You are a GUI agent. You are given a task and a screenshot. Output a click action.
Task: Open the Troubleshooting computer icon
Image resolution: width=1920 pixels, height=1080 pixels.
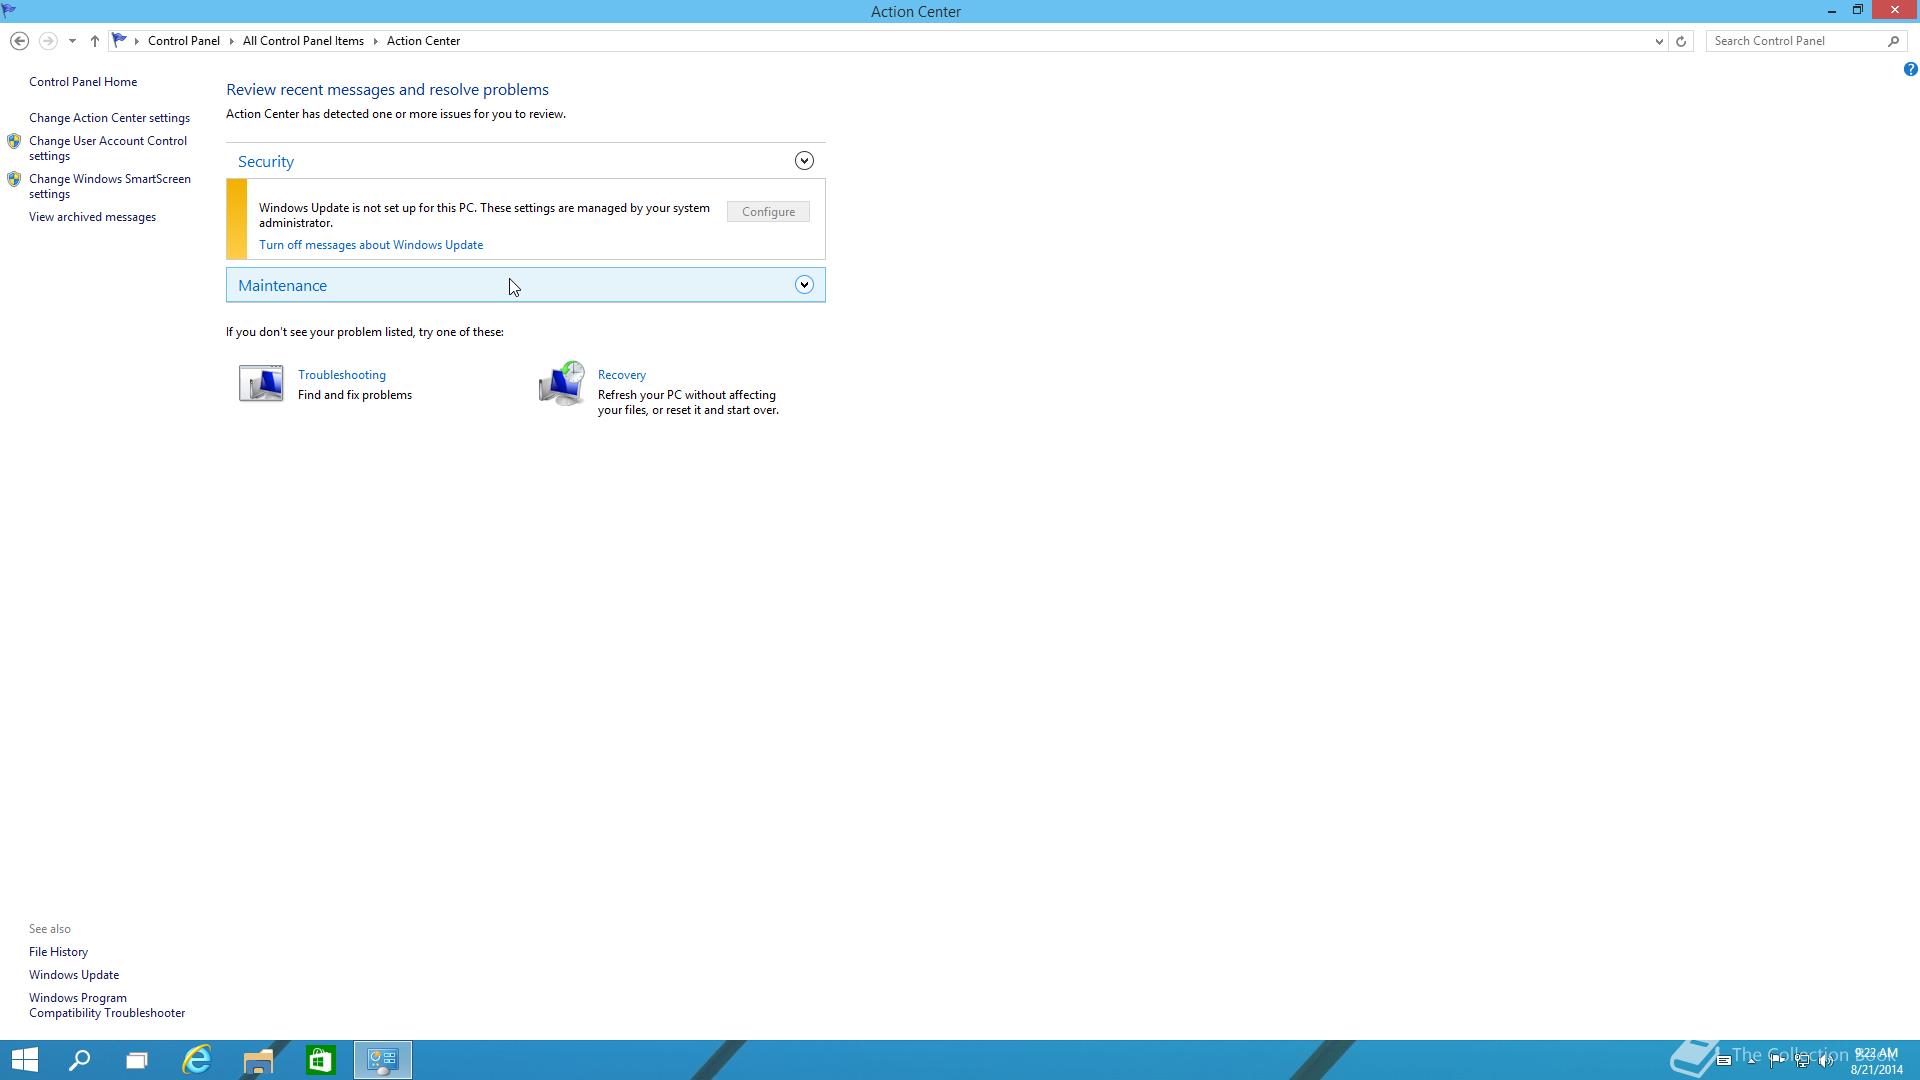pyautogui.click(x=261, y=383)
